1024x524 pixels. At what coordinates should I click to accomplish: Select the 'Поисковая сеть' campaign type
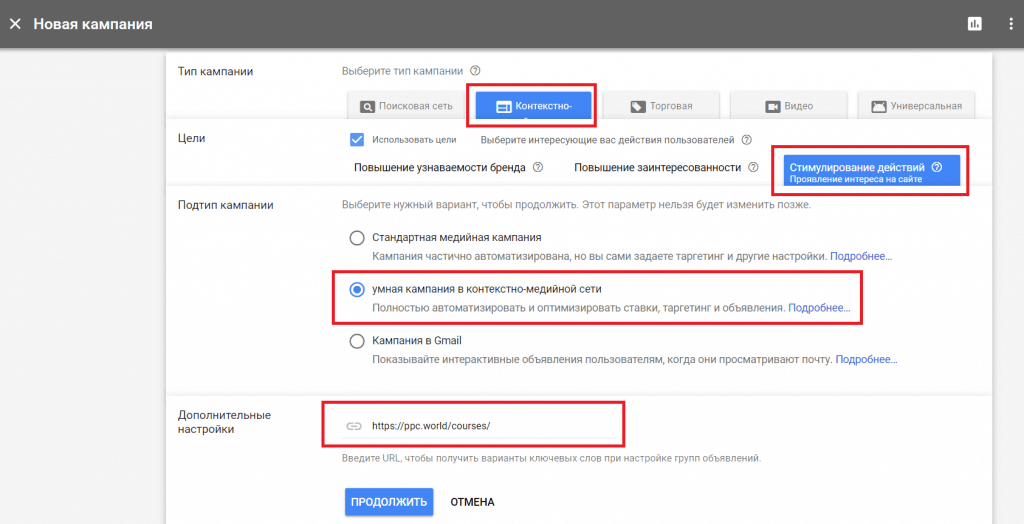click(408, 106)
